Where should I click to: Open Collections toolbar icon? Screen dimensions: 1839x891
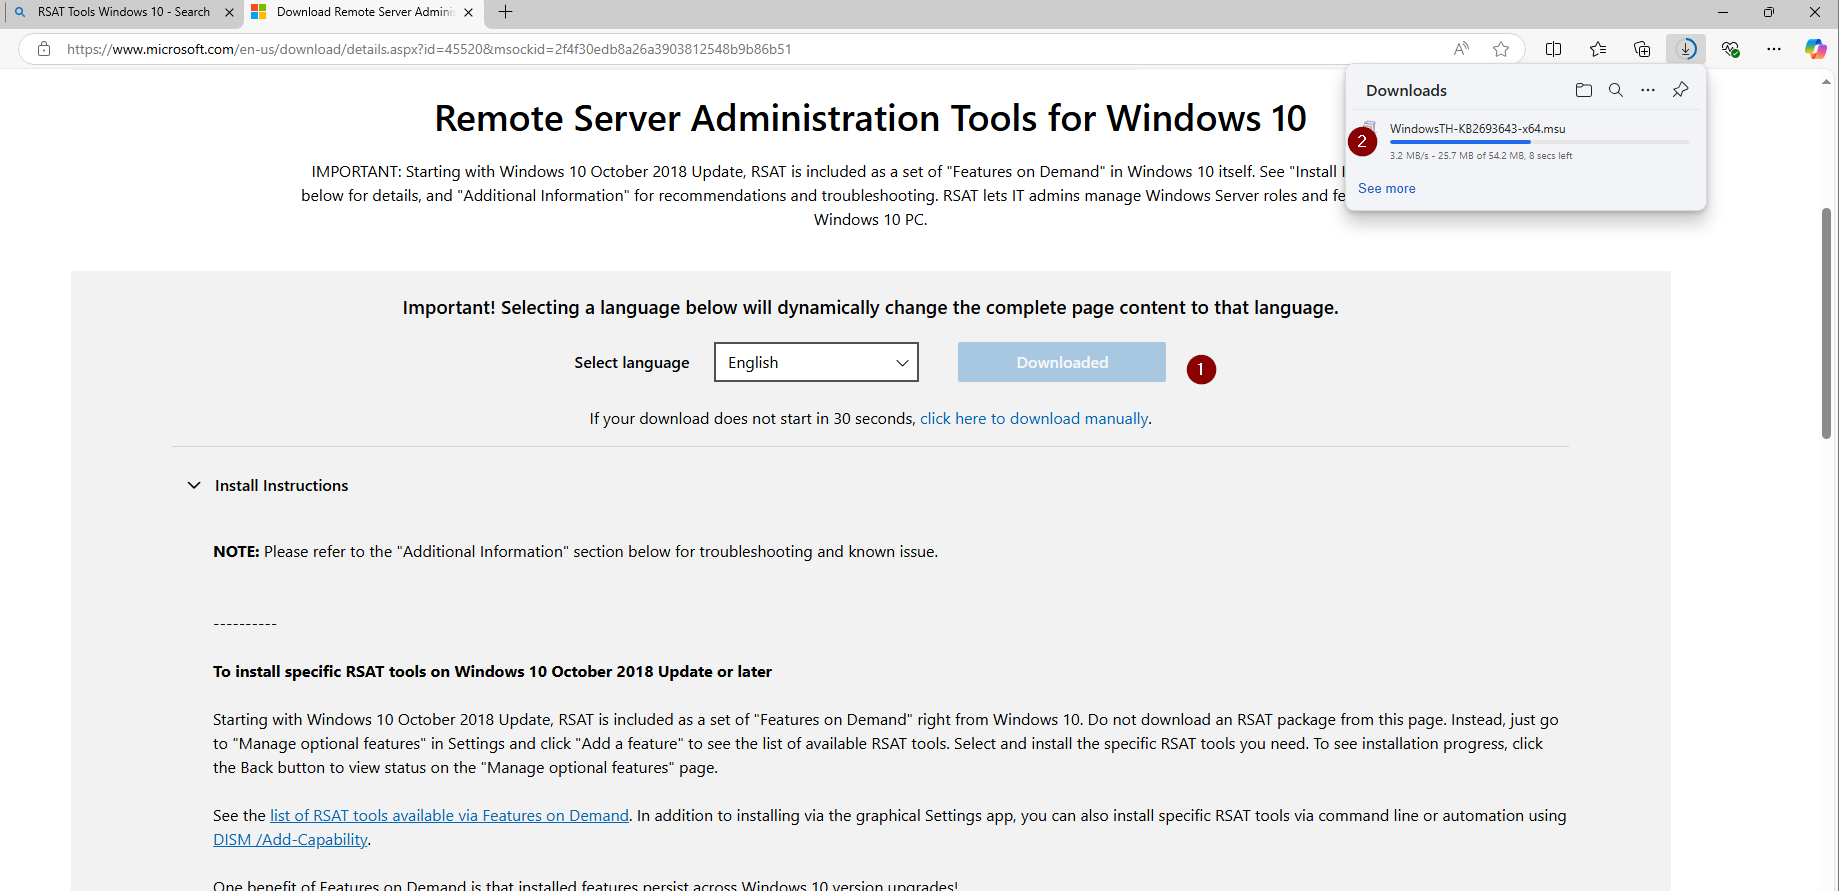click(x=1642, y=49)
